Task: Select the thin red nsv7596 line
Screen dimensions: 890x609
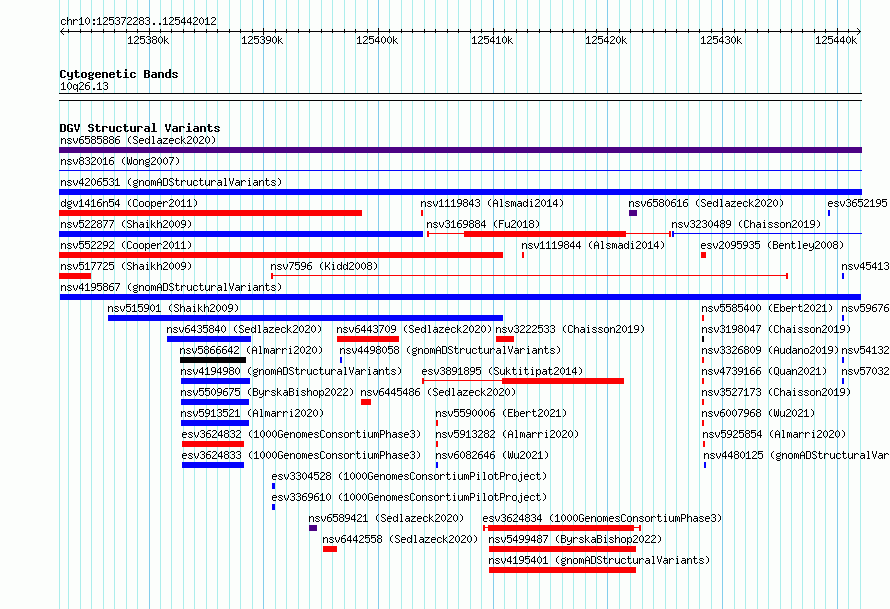Action: point(530,276)
